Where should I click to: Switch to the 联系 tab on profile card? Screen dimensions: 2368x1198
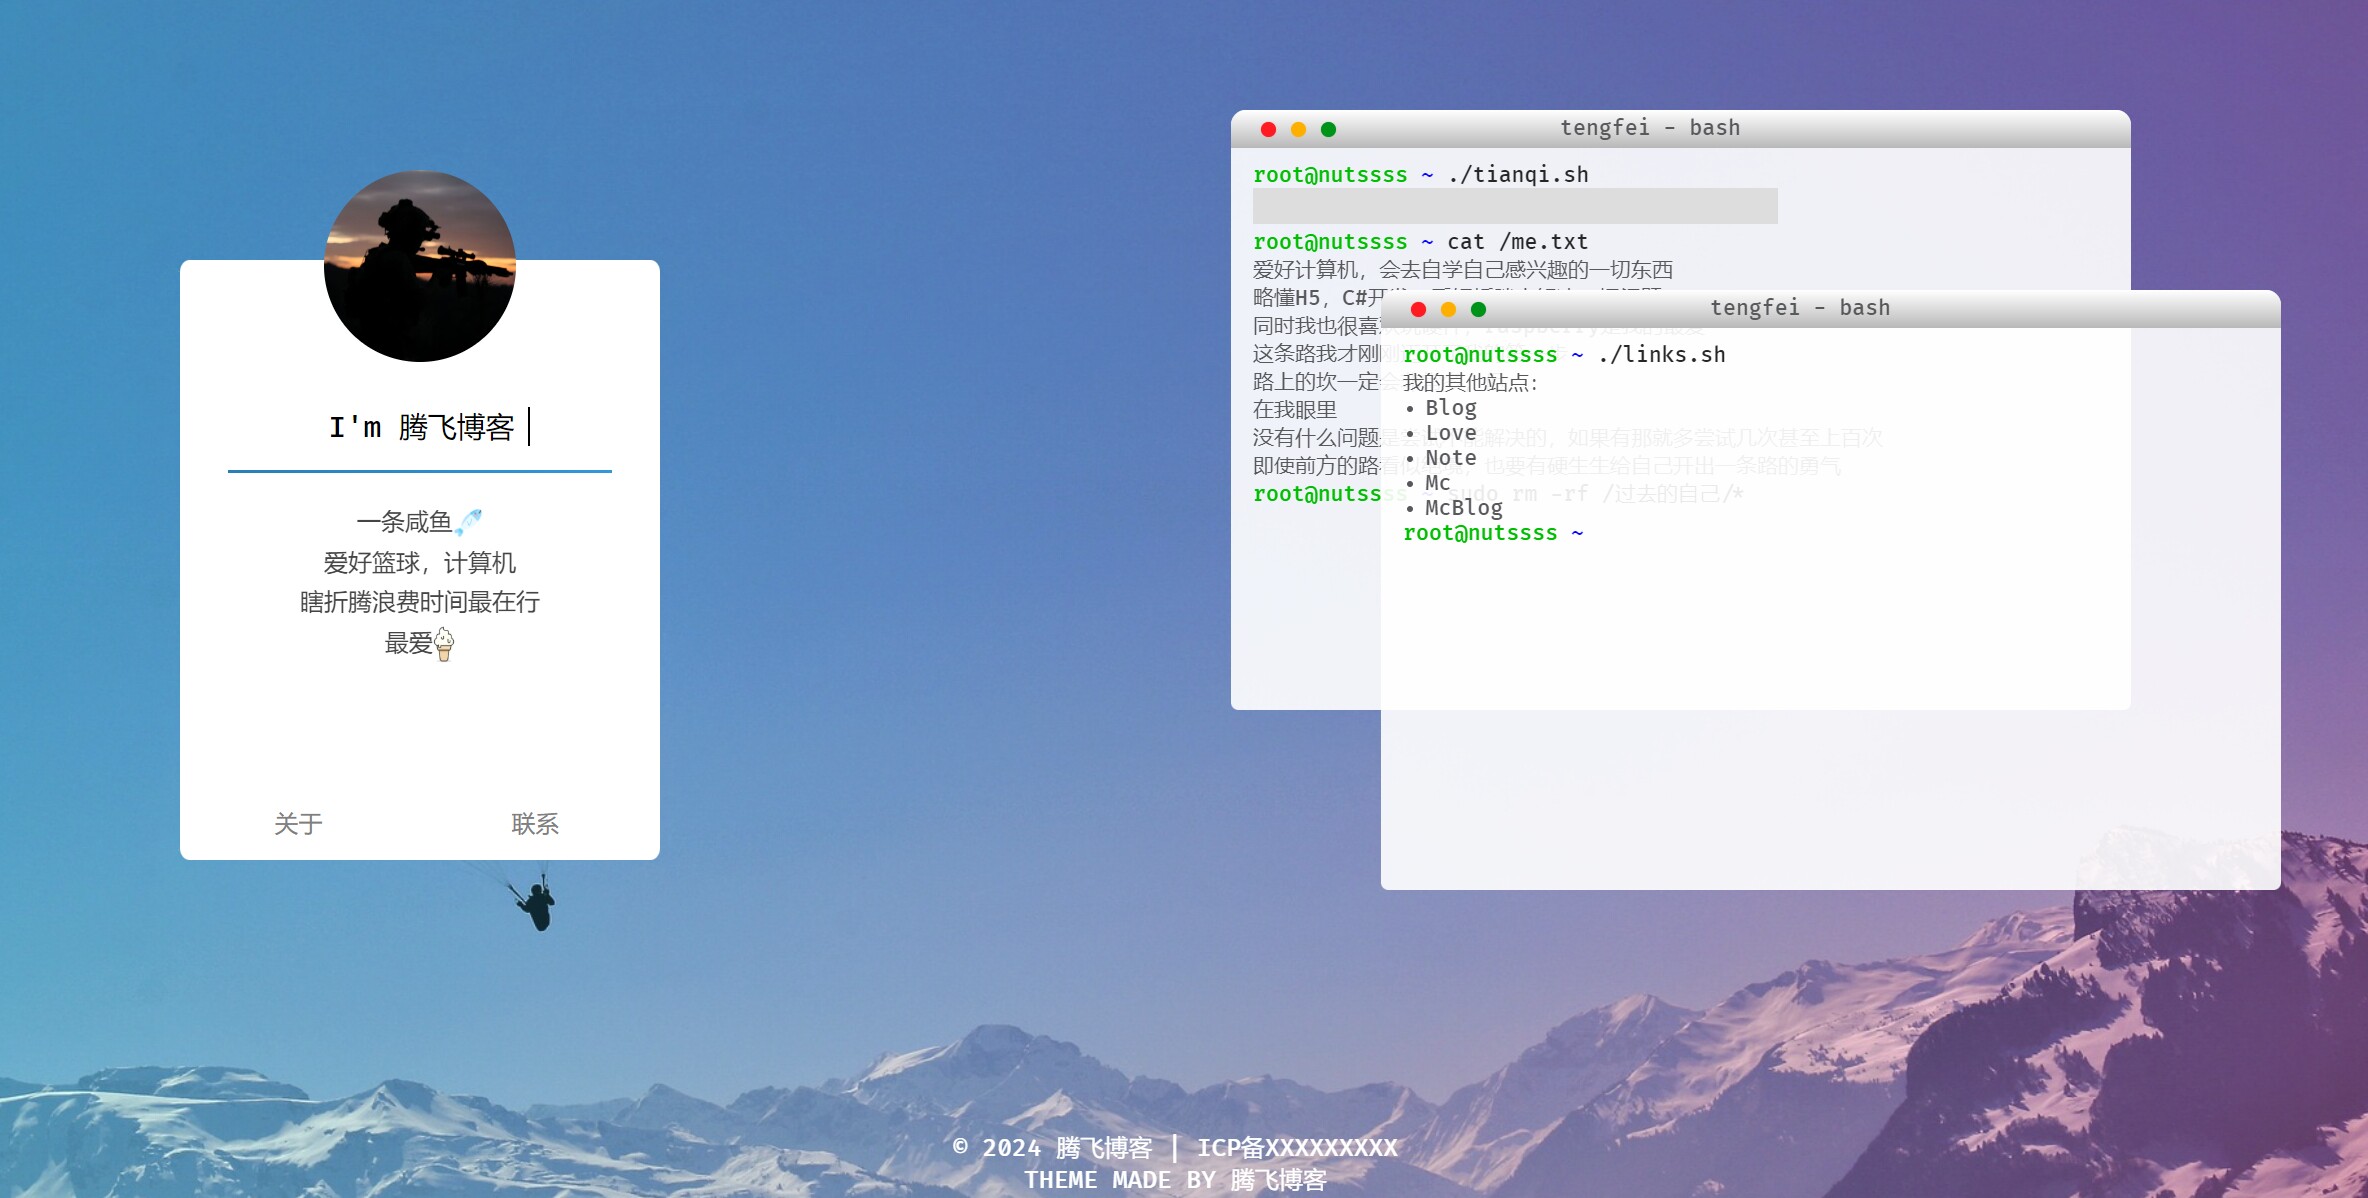point(535,824)
